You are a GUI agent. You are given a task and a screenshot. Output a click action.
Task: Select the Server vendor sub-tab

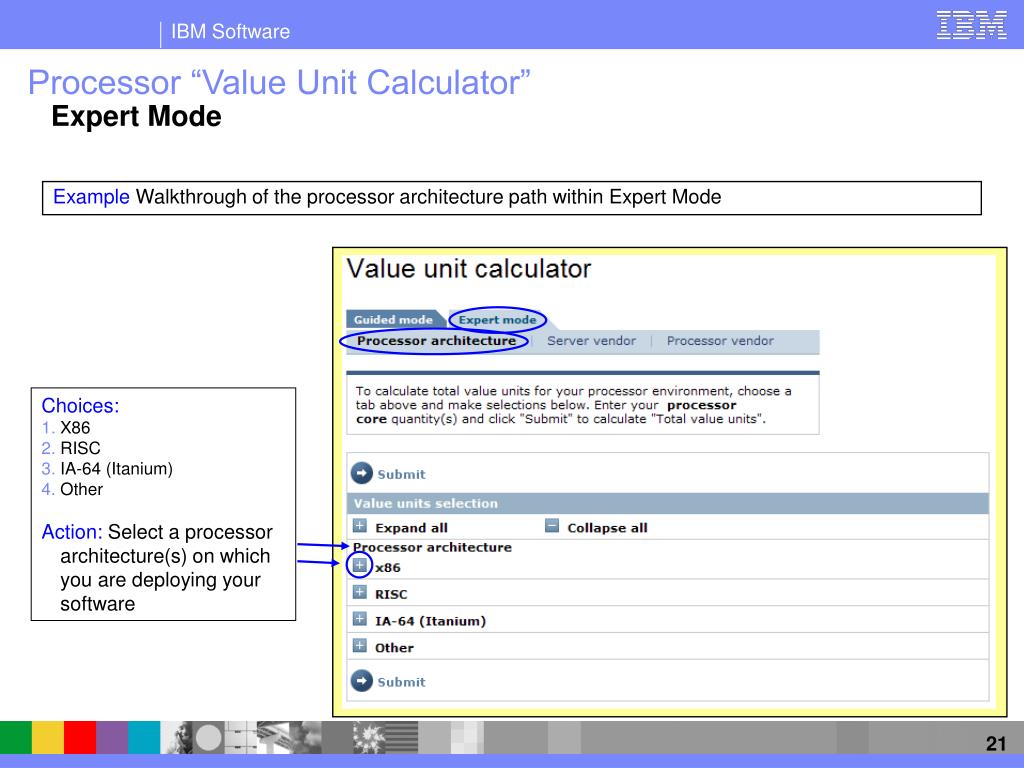[x=591, y=341]
